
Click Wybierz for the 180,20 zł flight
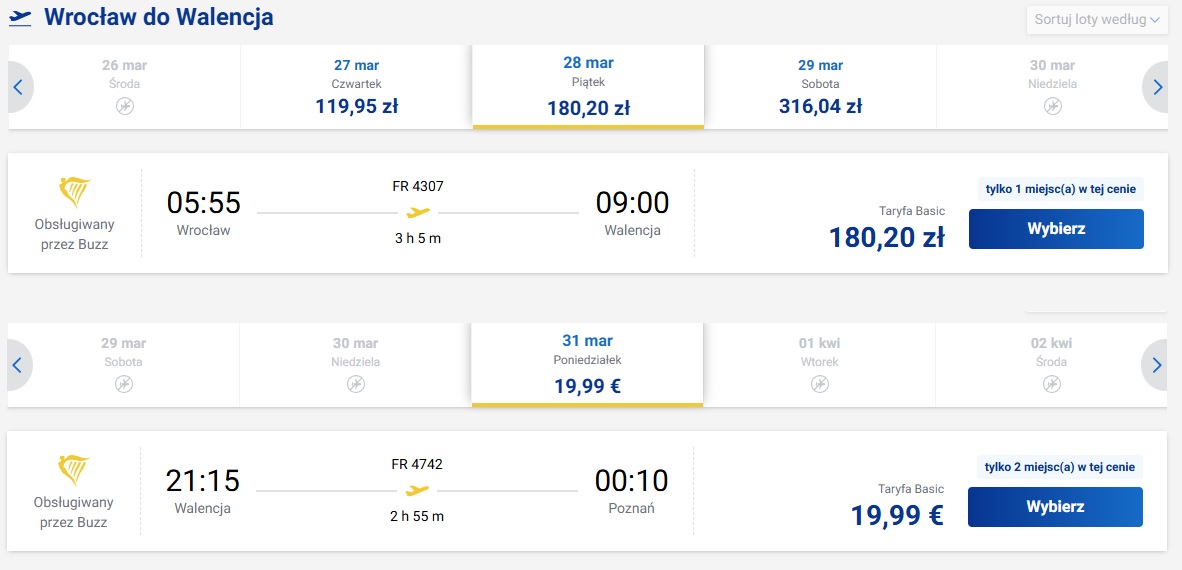tap(1056, 229)
